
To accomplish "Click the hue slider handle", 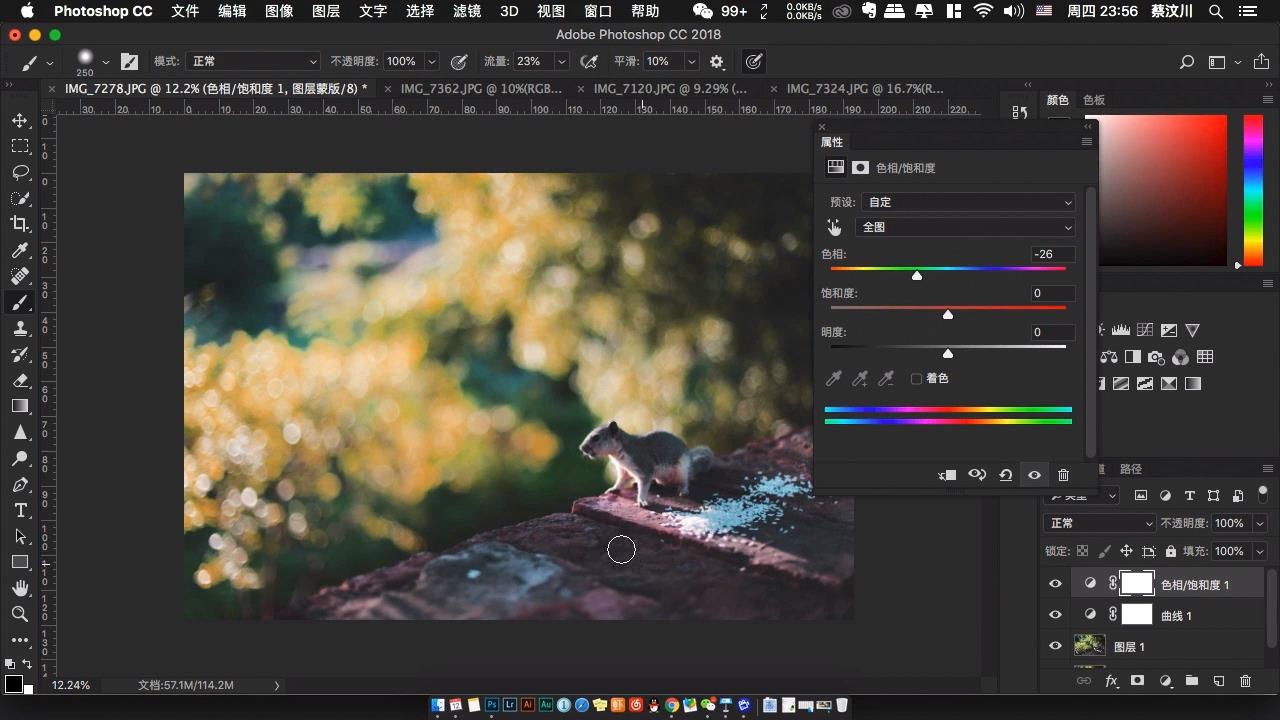I will (917, 275).
